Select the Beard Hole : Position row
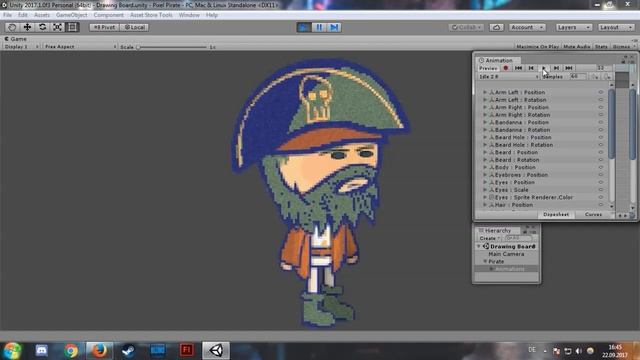Screen dimensions: 640x360 (x=543, y=138)
